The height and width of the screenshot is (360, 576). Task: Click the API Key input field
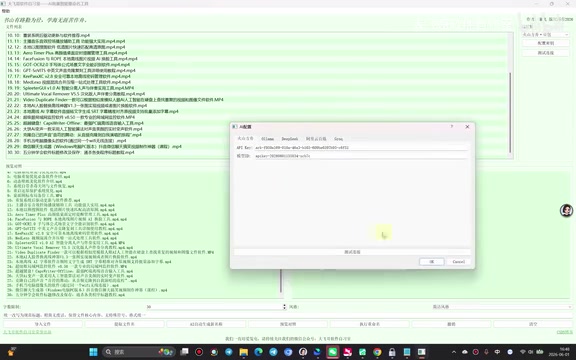click(361, 147)
